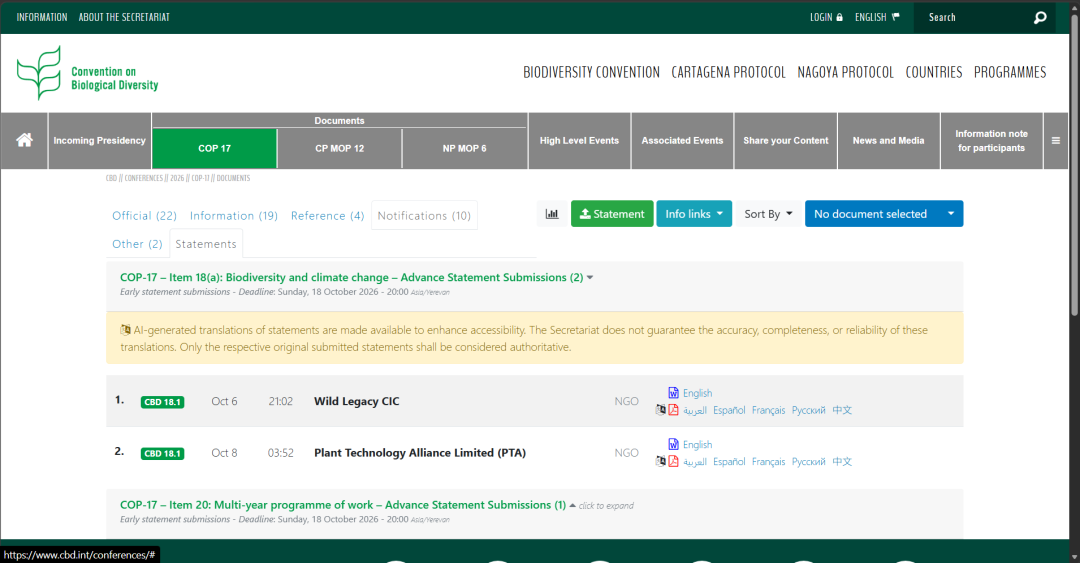This screenshot has height=563, width=1080.
Task: Click ABOUT THE SECRETARIAT in the top bar
Action: [124, 17]
